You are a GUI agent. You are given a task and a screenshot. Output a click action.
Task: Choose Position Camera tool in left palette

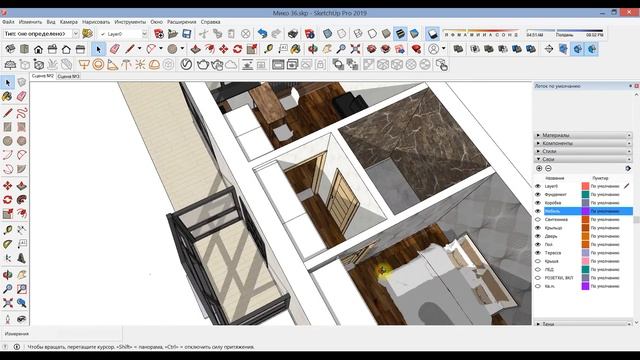click(8, 318)
